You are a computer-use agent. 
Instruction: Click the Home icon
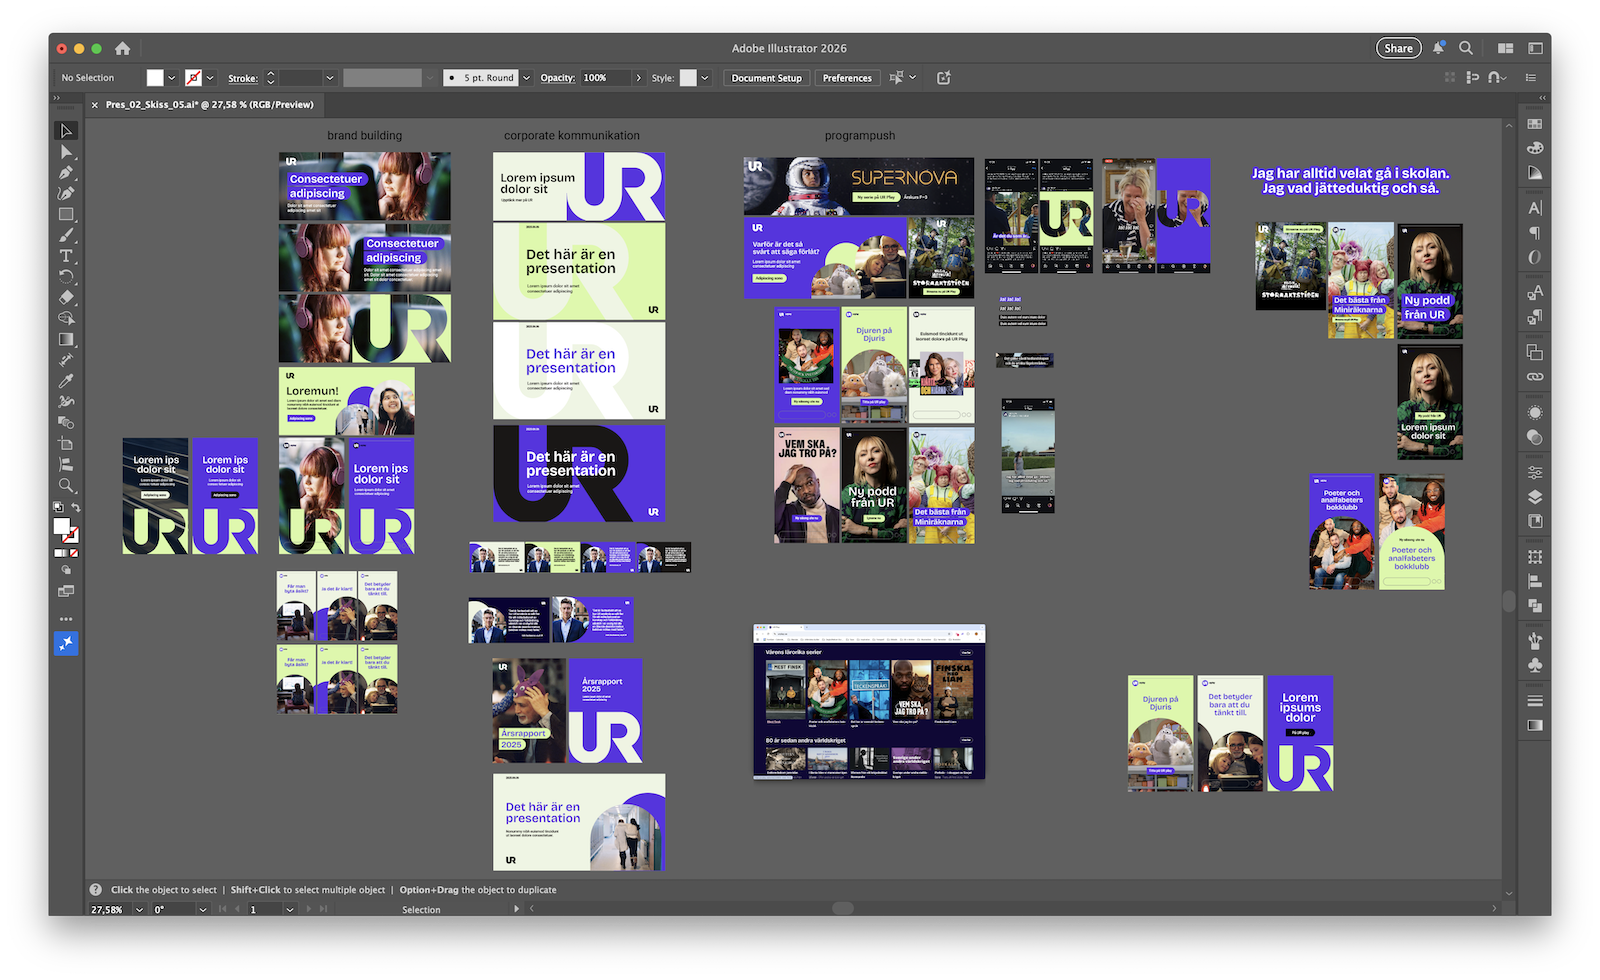[x=123, y=48]
